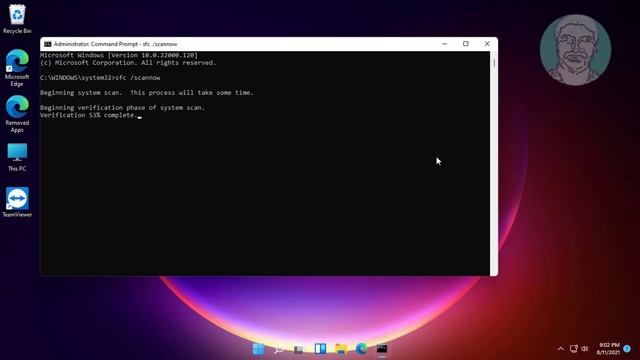Open the volume tray icon

pos(584,349)
